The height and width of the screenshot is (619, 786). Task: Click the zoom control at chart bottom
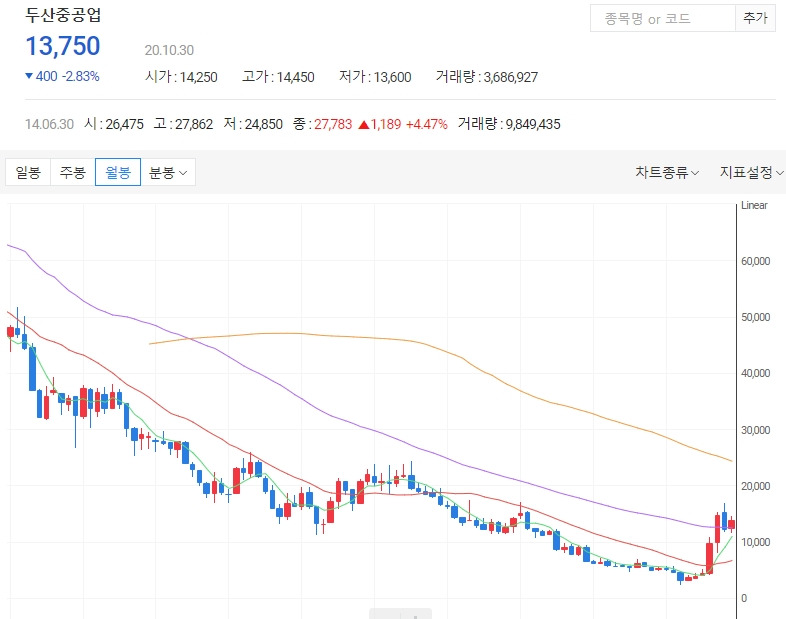coord(401,613)
